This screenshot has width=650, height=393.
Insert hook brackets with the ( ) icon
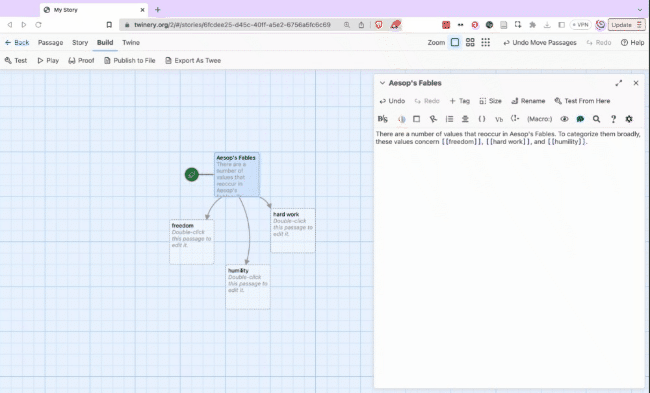(482, 119)
